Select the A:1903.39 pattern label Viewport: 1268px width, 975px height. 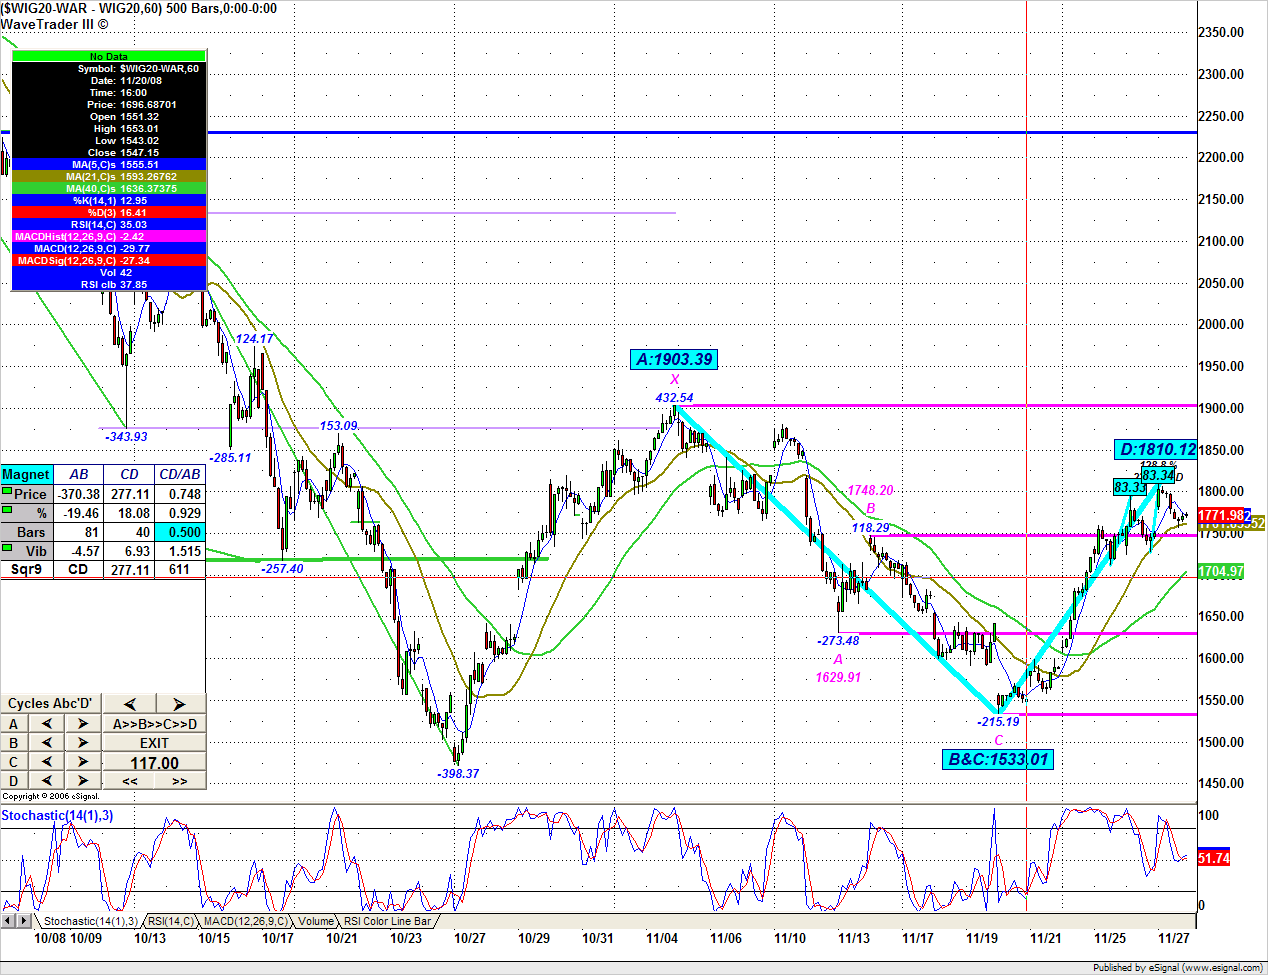click(x=675, y=359)
